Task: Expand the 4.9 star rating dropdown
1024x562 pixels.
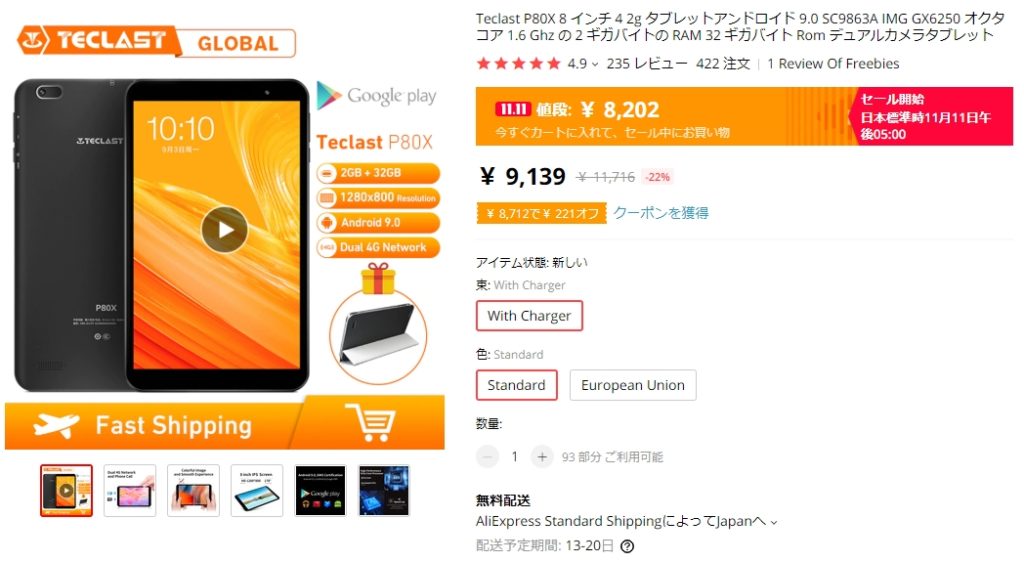Action: (594, 64)
